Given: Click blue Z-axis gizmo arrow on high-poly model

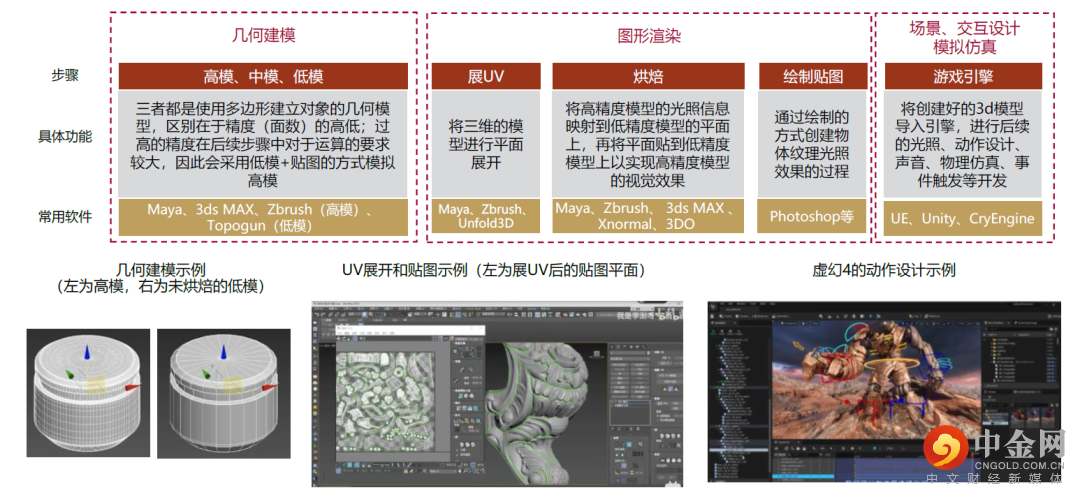Looking at the screenshot, I should tap(87, 352).
